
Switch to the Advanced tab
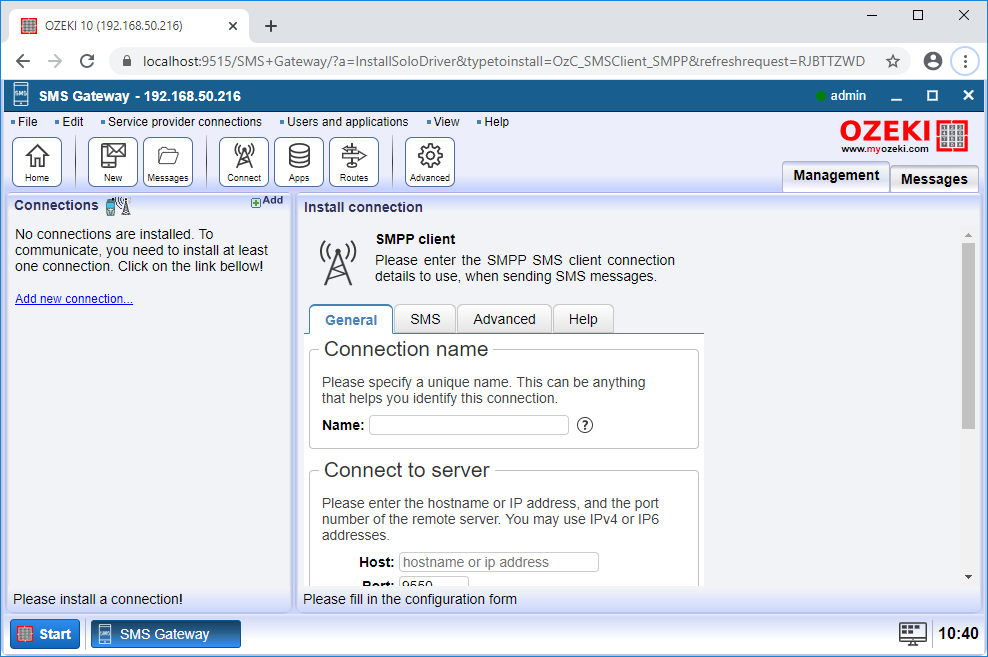pos(504,319)
